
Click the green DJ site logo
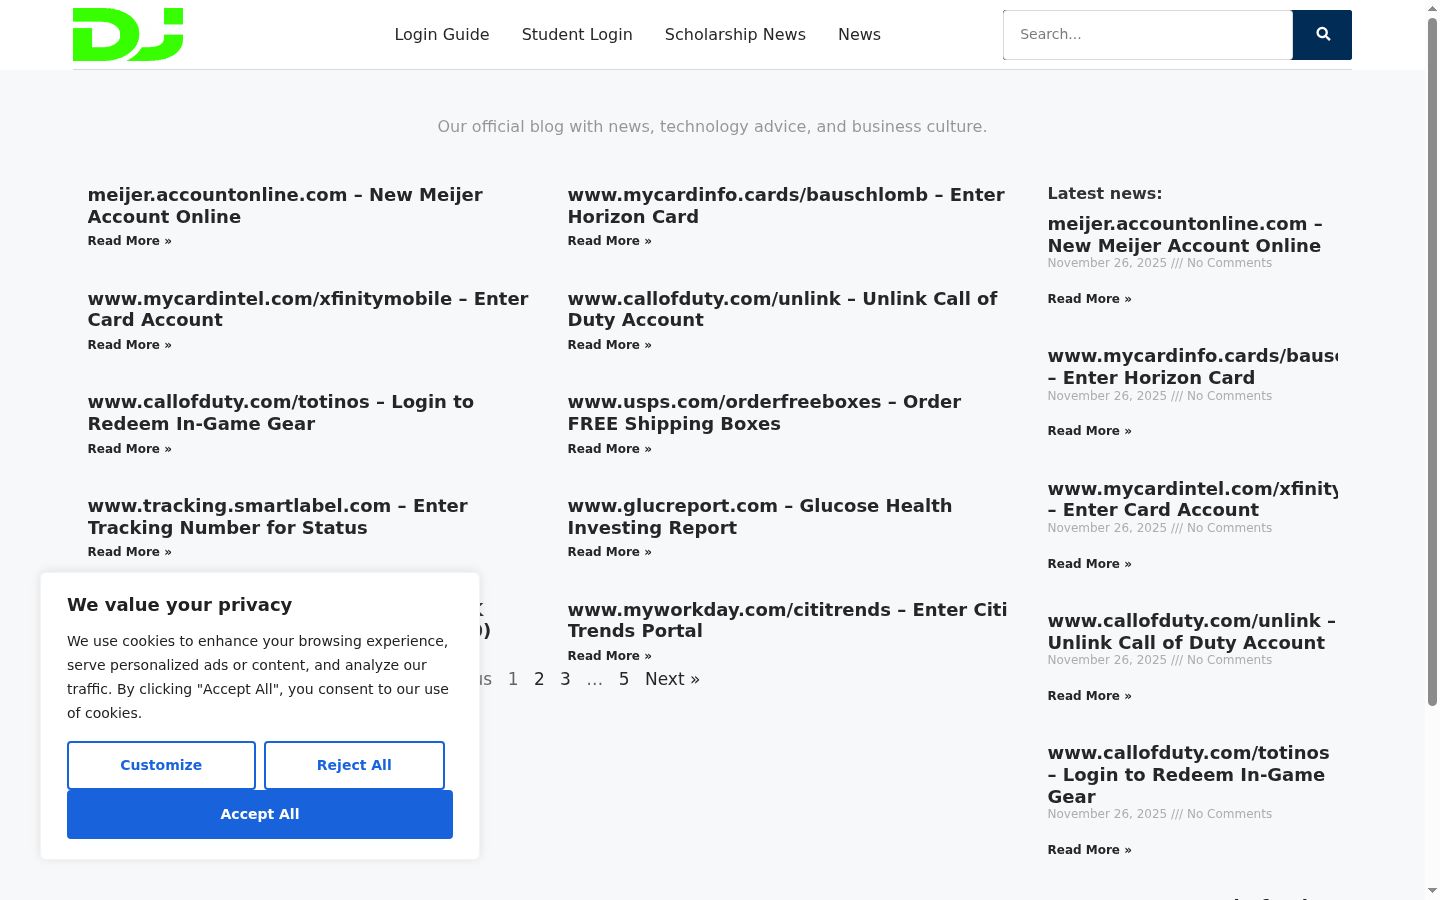coord(128,35)
